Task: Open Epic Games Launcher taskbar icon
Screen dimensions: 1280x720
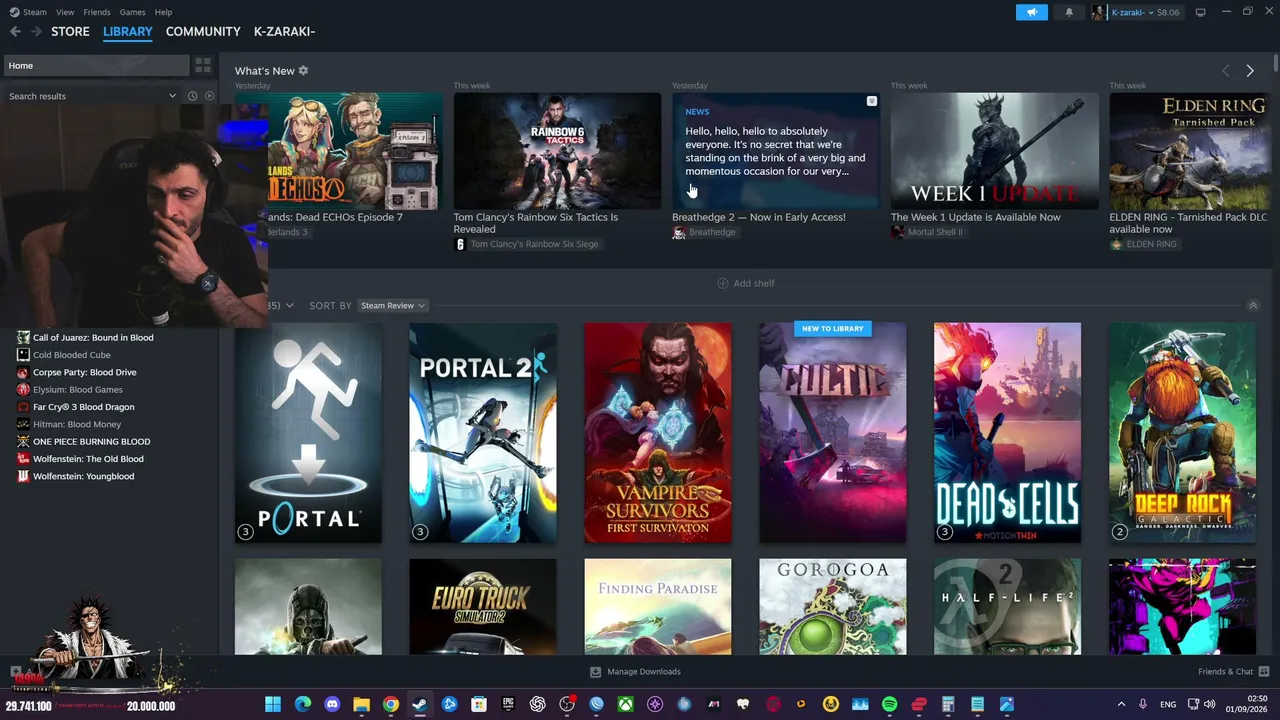Action: [508, 705]
